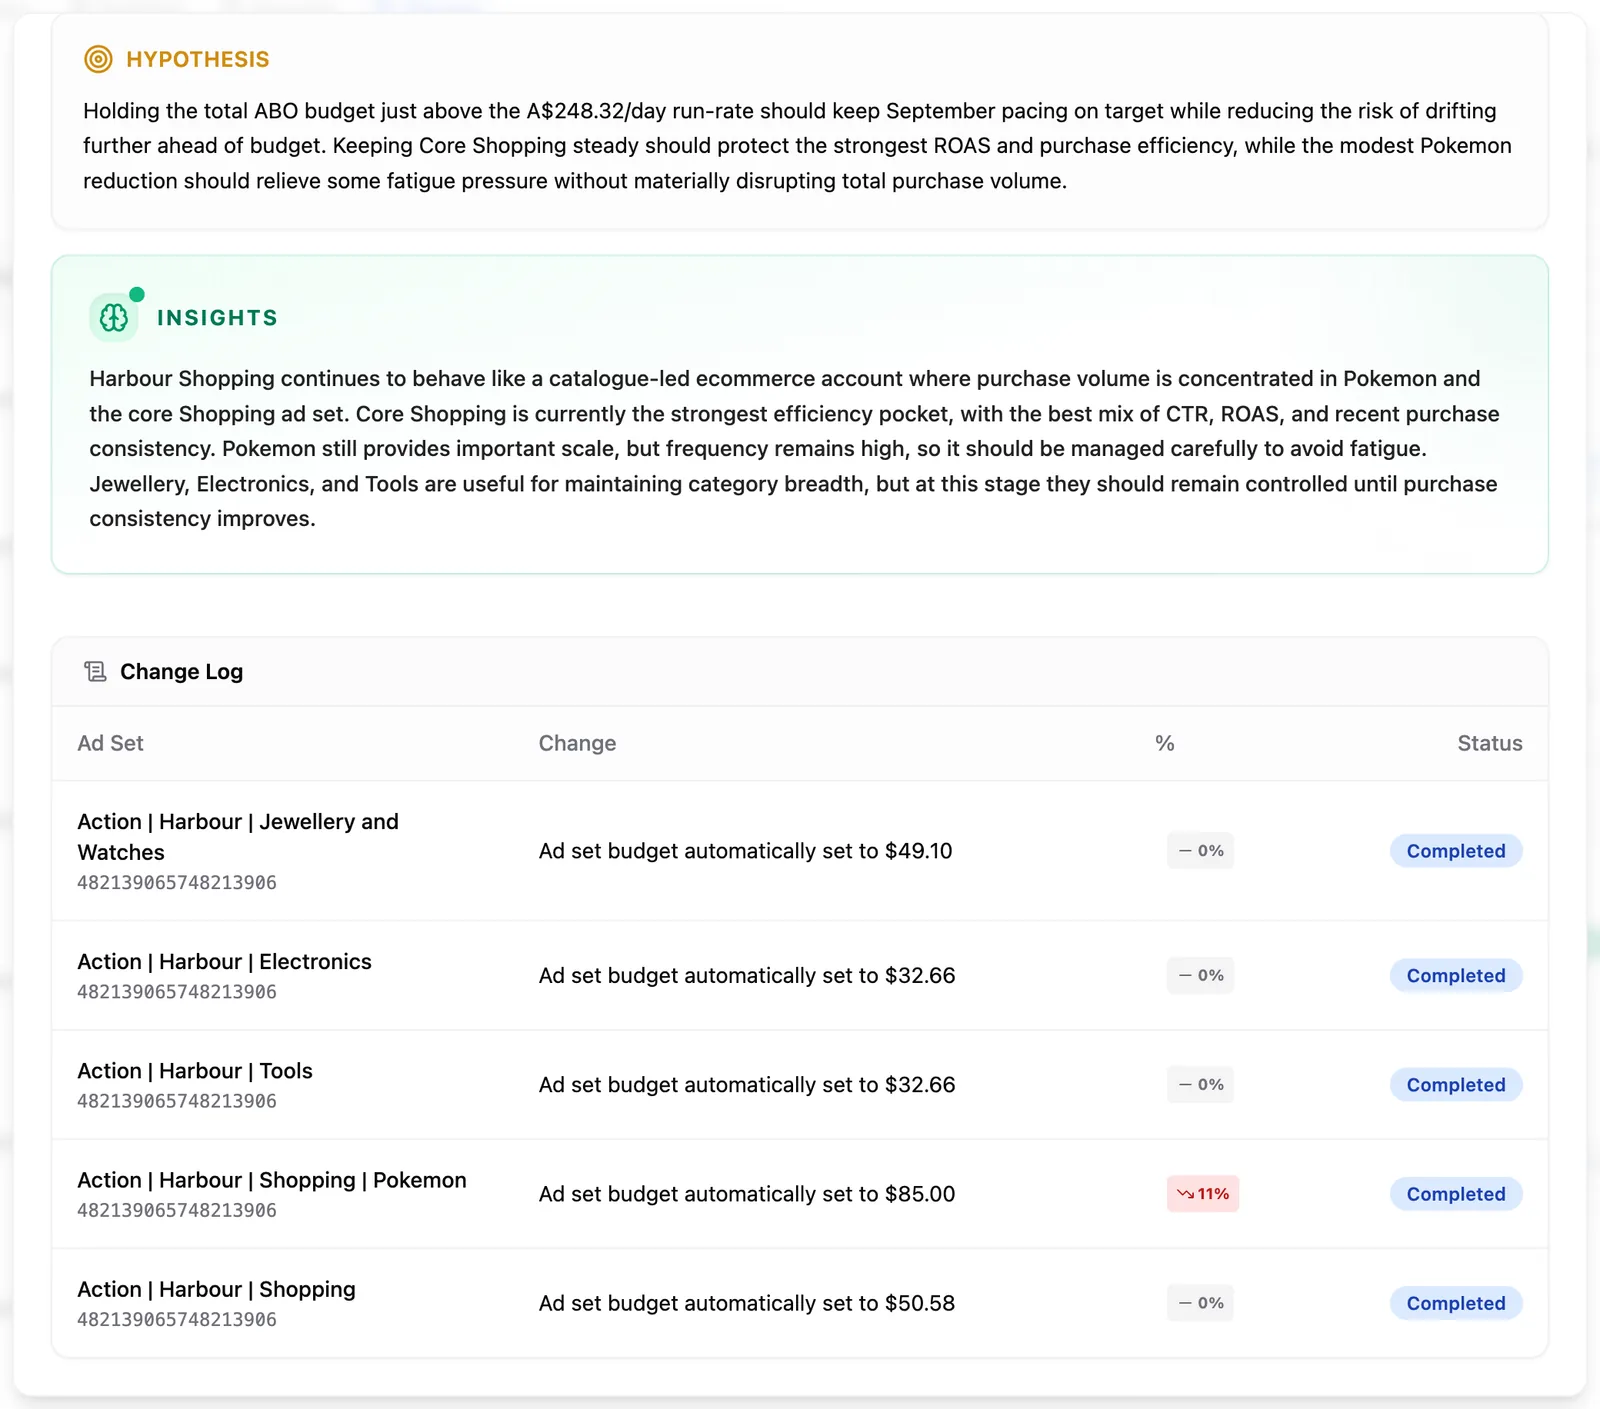Open the Shopping | Pokemon ad set
The height and width of the screenshot is (1409, 1600).
272,1180
